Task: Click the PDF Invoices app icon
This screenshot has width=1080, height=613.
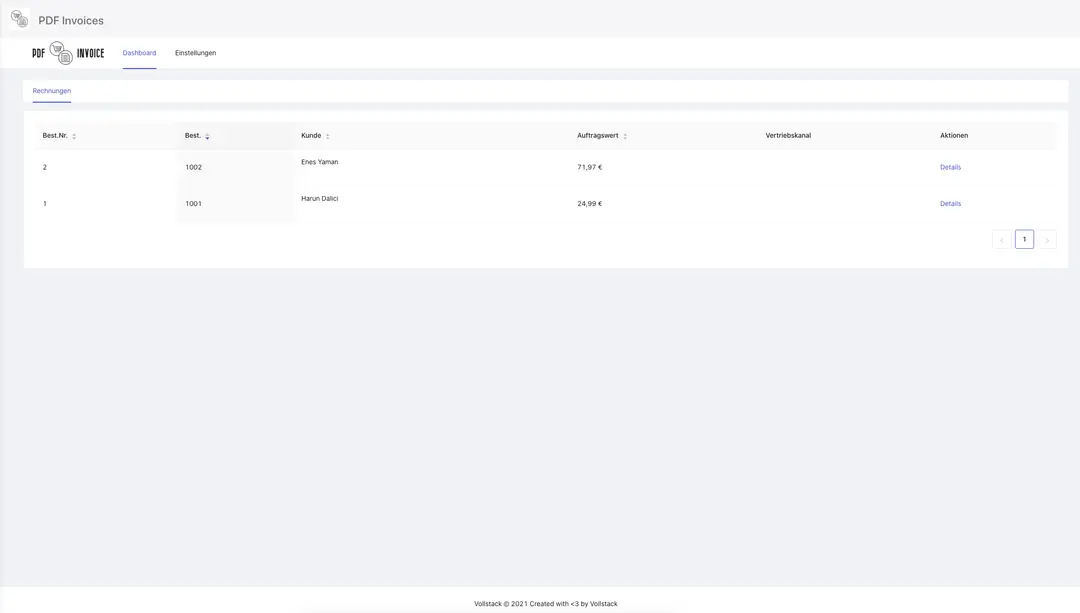Action: [x=20, y=19]
